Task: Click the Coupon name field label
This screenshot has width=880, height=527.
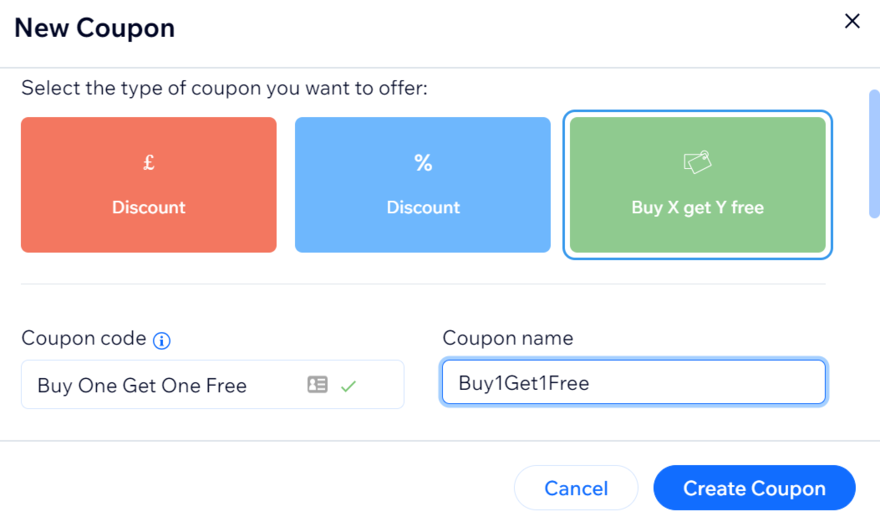Action: pyautogui.click(x=508, y=339)
